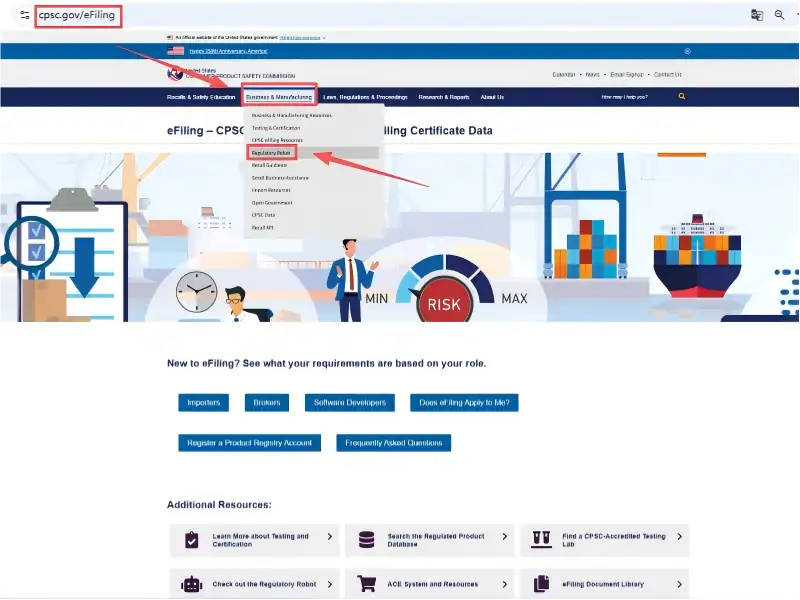
Task: Open the Contact Us link
Action: 668,74
